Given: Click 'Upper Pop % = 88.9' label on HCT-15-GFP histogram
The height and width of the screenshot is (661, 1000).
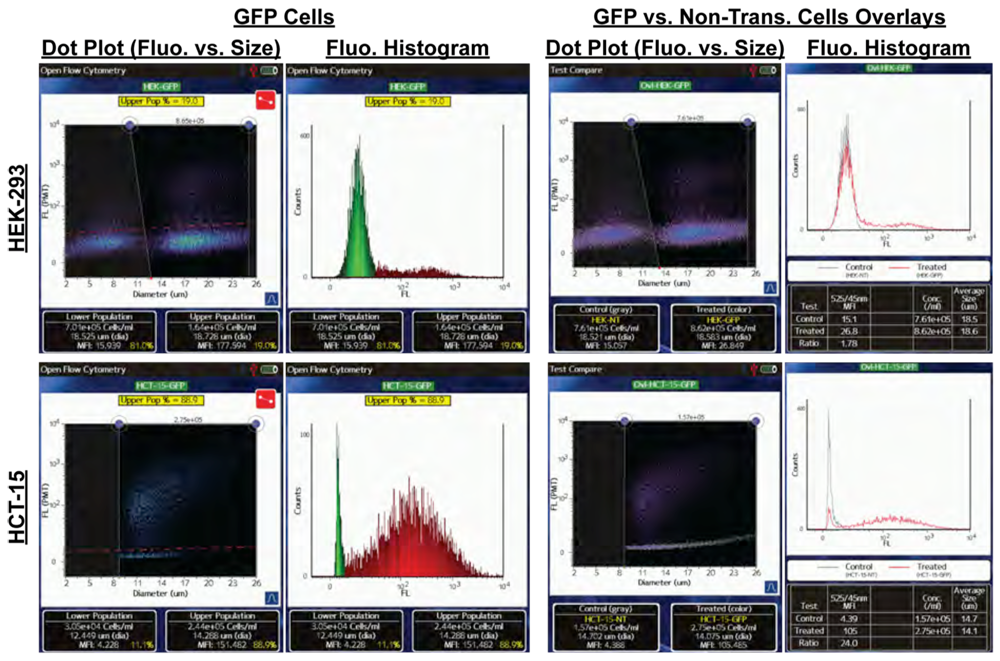Looking at the screenshot, I should [408, 400].
